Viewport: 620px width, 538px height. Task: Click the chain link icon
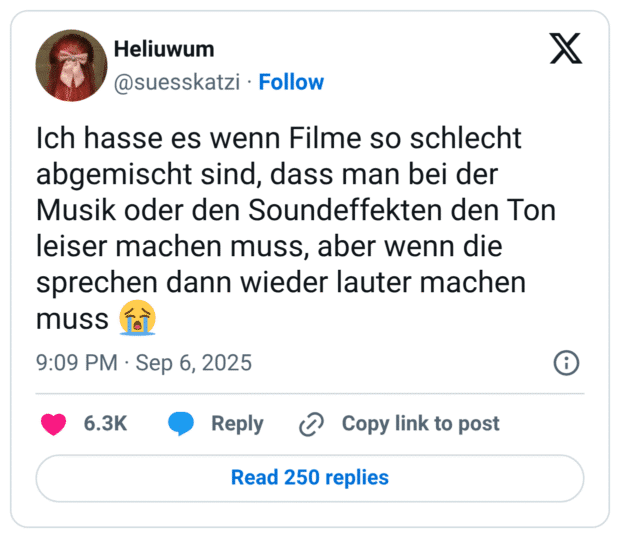pyautogui.click(x=312, y=424)
